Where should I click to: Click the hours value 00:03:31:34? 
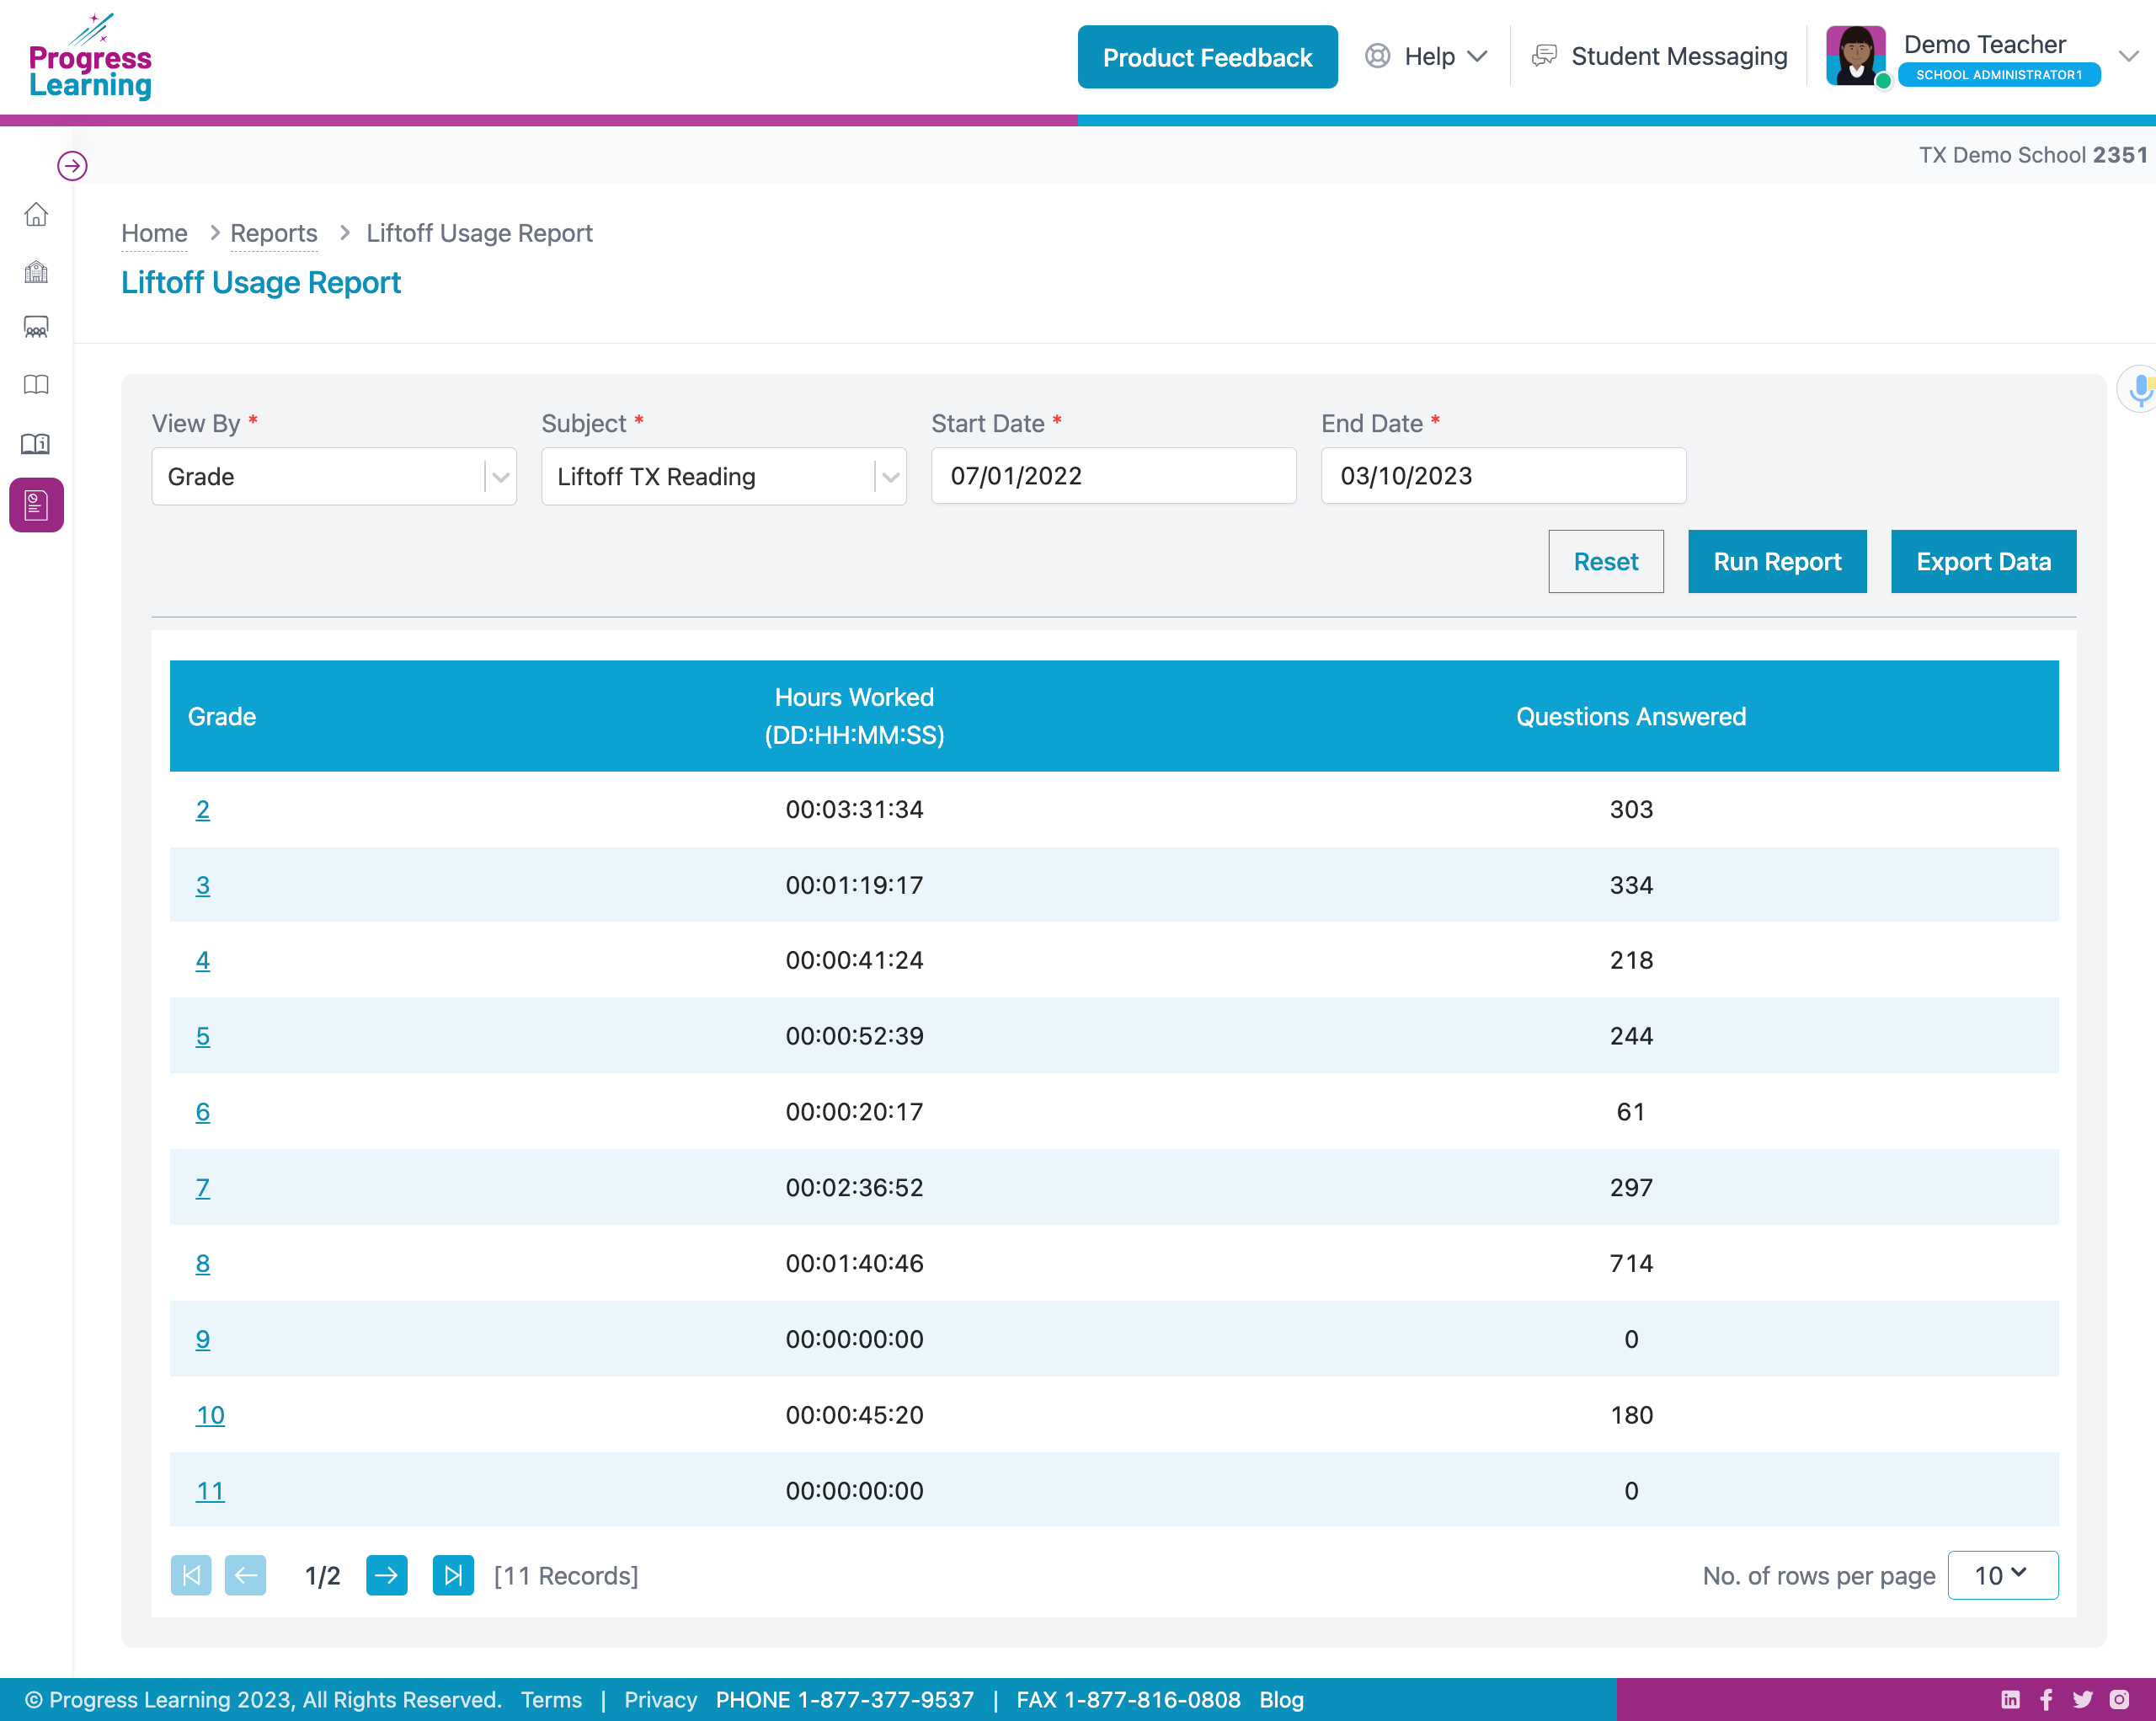[x=854, y=809]
